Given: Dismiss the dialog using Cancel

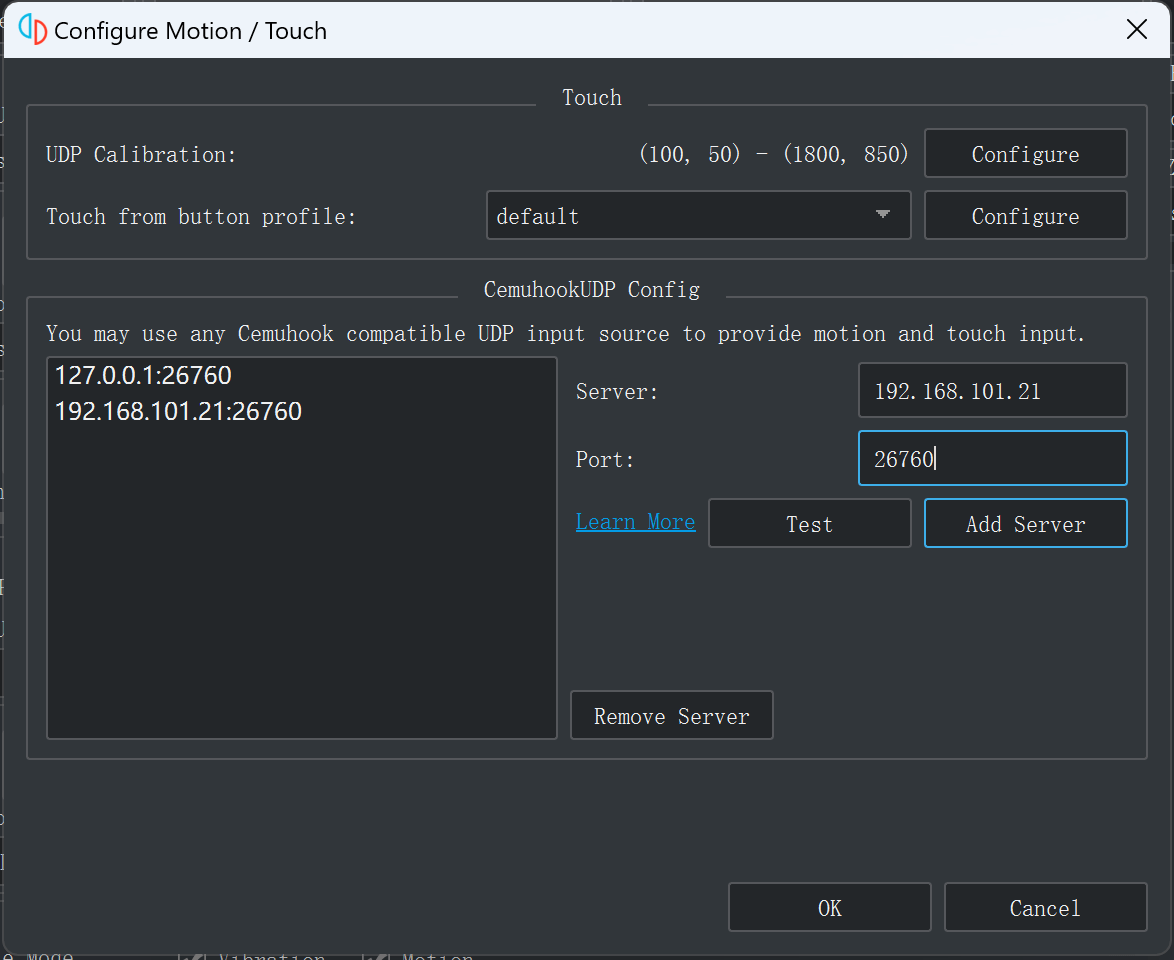Looking at the screenshot, I should [1045, 908].
